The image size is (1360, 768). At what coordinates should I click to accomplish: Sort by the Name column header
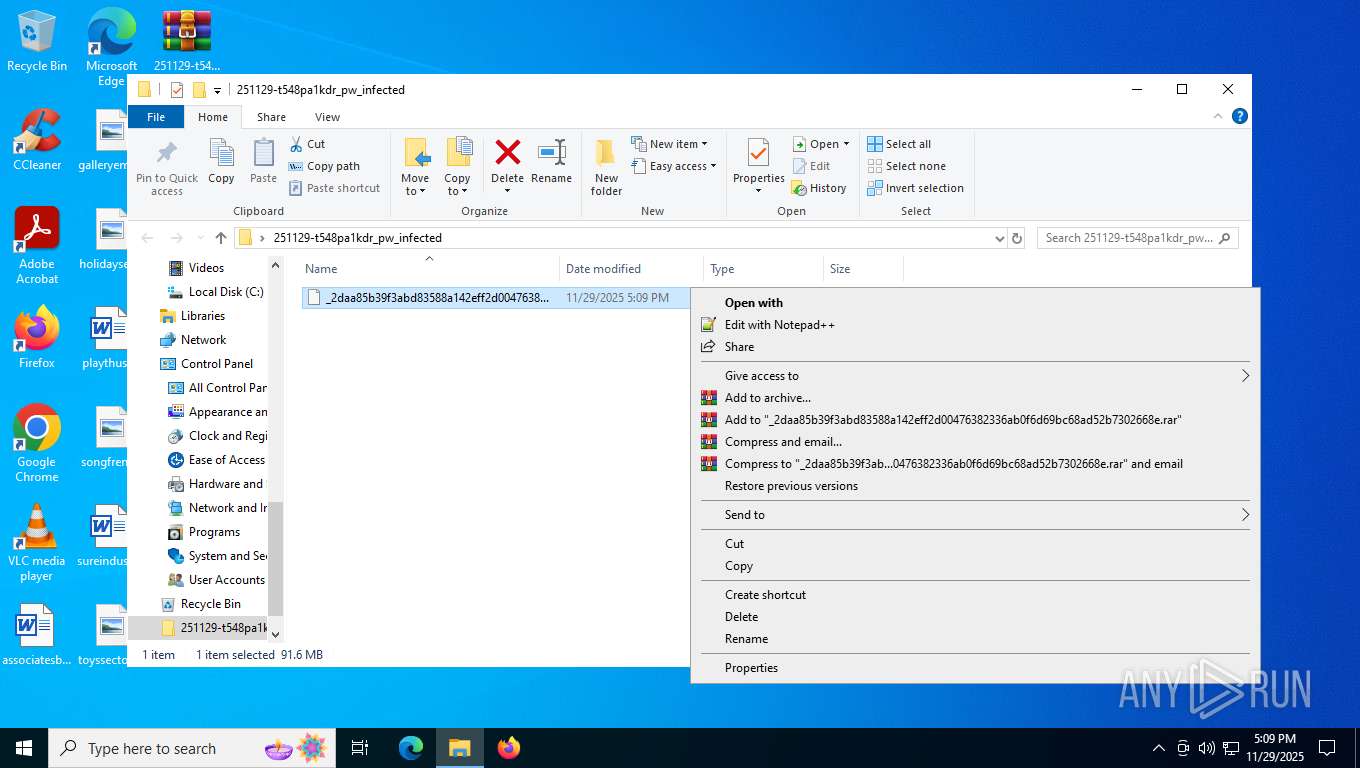(429, 269)
